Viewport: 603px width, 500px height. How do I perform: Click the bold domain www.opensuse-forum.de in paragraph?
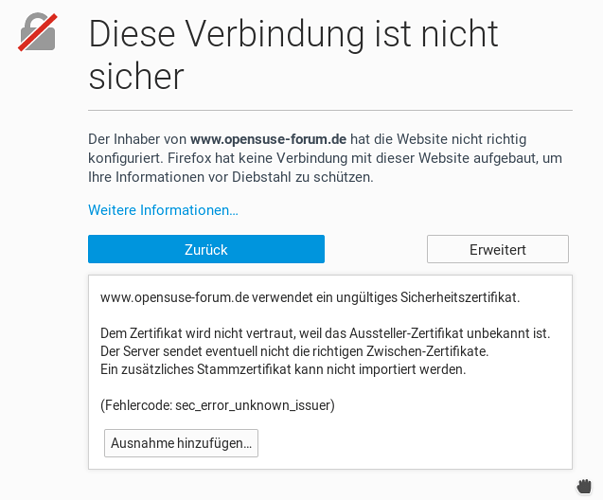268,139
